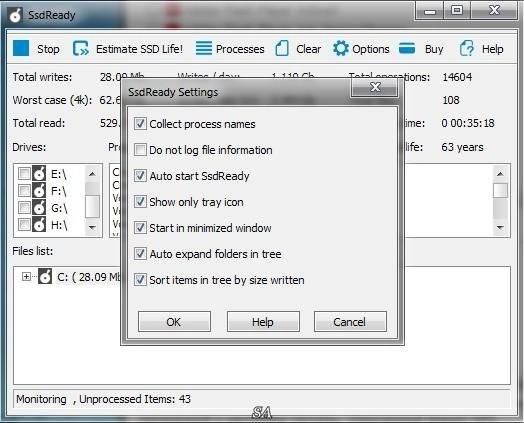Screen dimensions: 524x423
Task: Click the Worst case (4k) label
Action: 52,100
